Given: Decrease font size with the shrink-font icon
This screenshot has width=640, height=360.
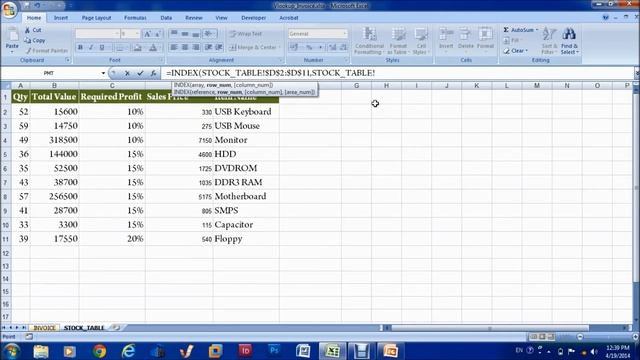Looking at the screenshot, I should point(158,34).
